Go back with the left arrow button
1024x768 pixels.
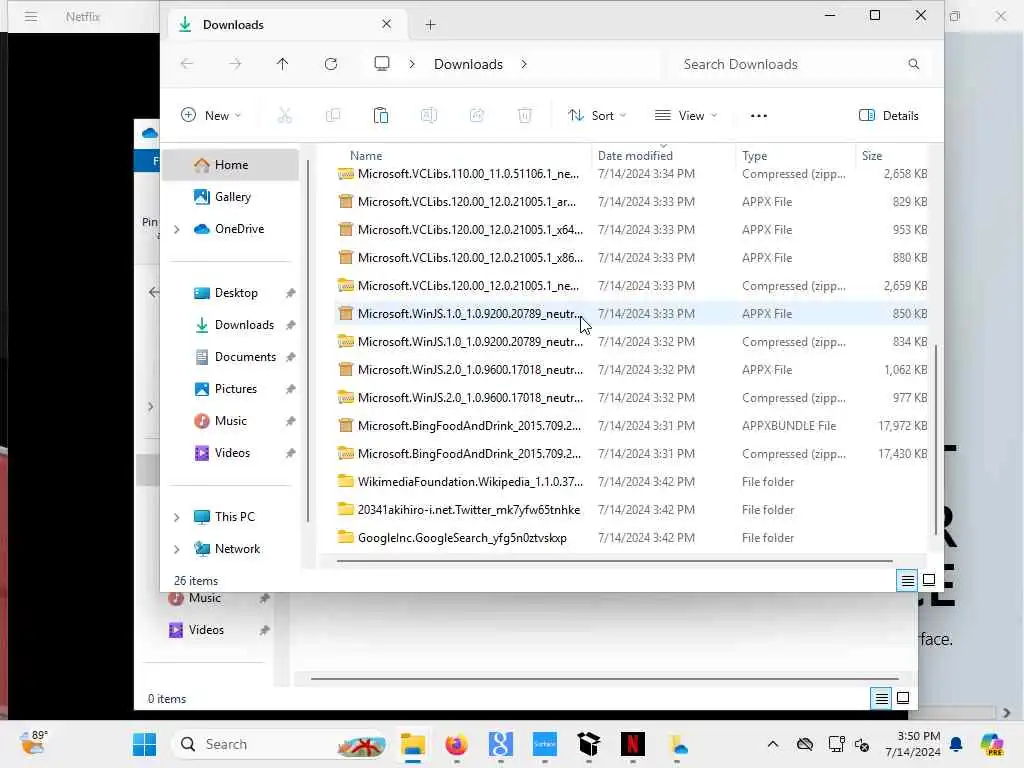(x=187, y=64)
